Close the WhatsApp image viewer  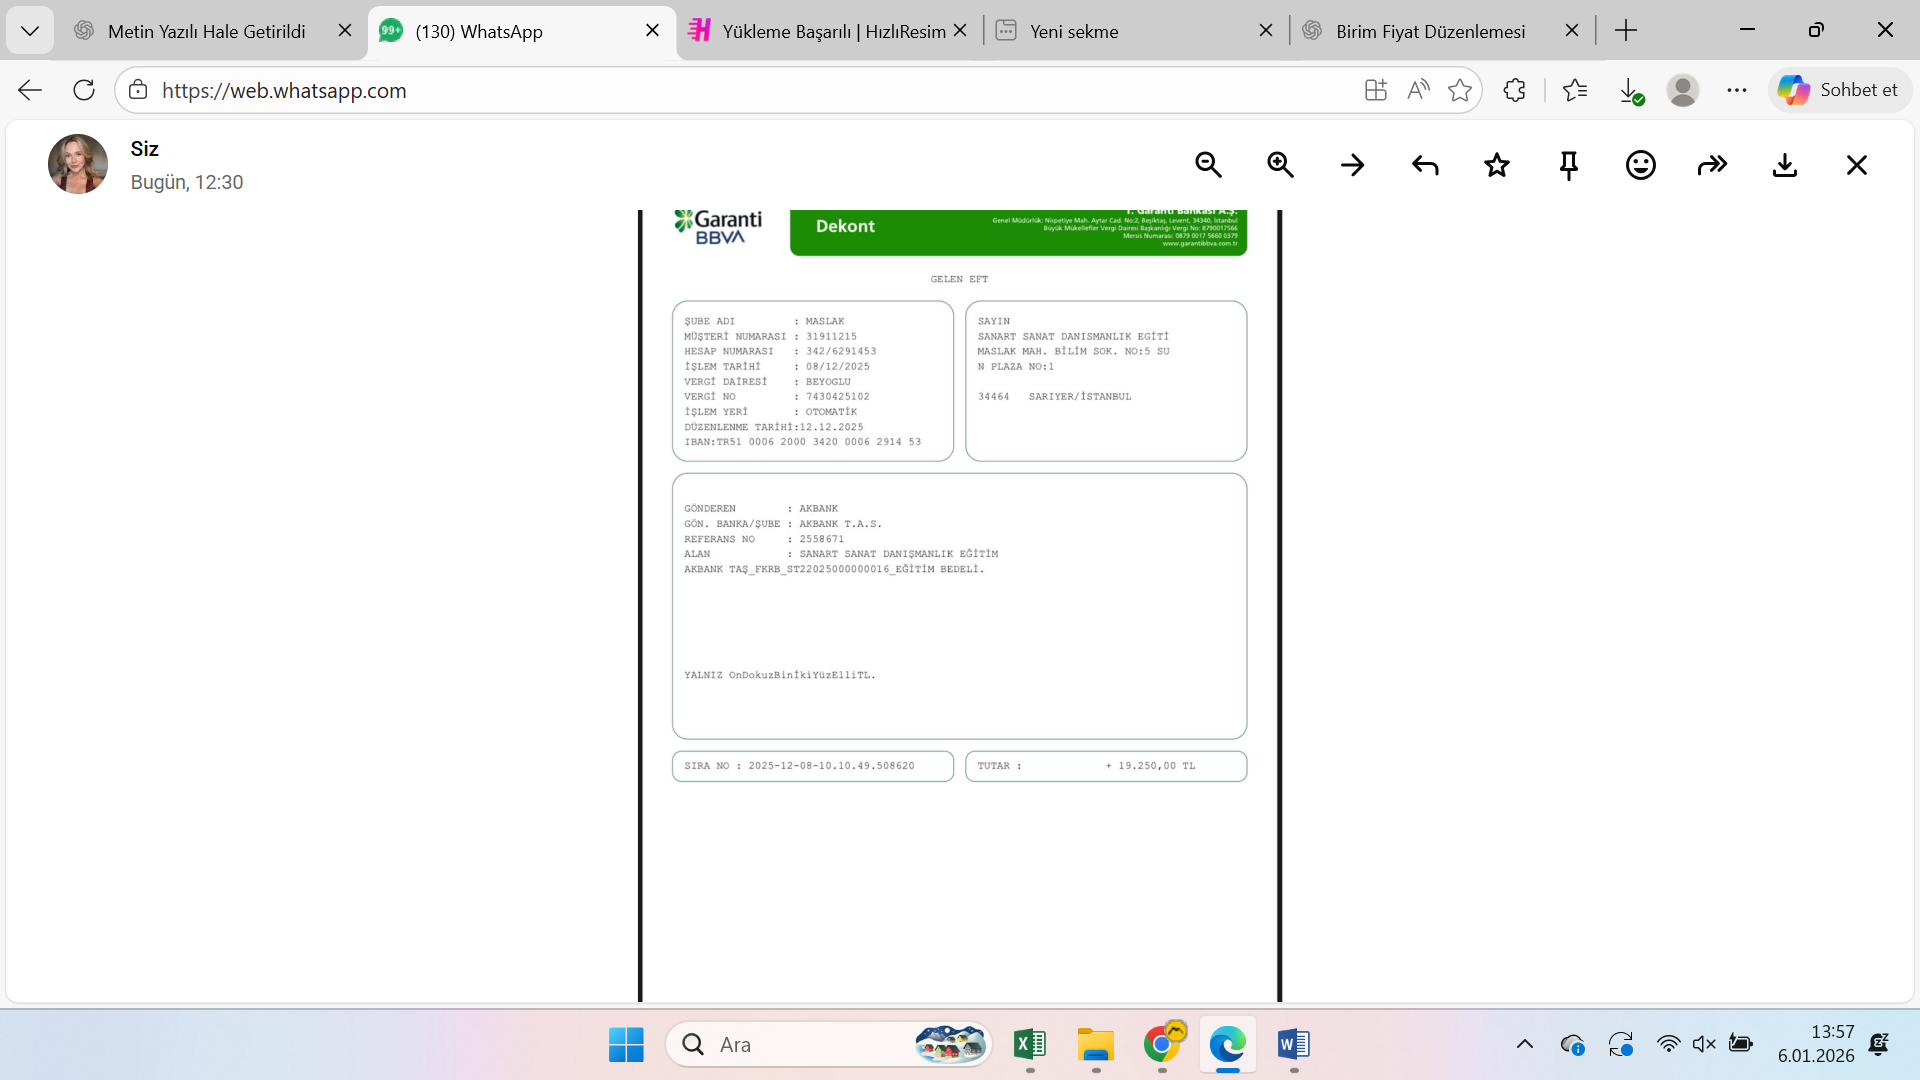coord(1857,165)
